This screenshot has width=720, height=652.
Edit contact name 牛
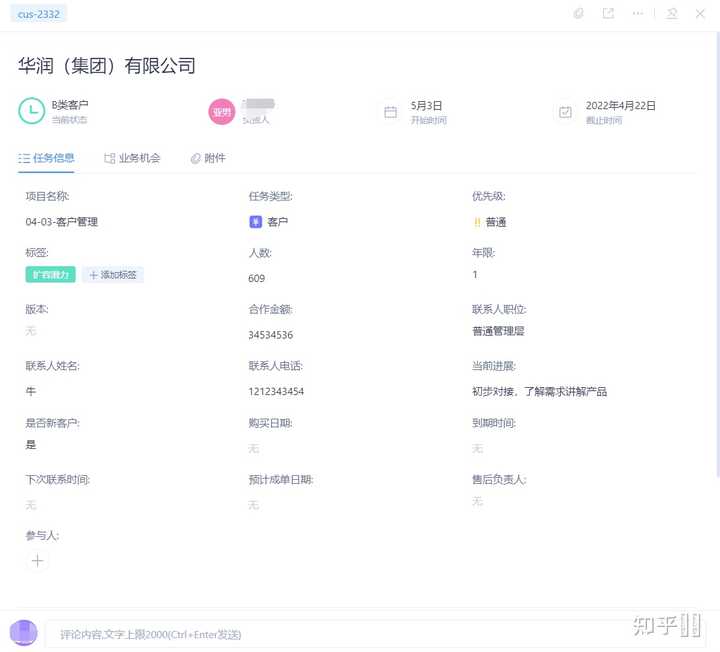[x=31, y=391]
